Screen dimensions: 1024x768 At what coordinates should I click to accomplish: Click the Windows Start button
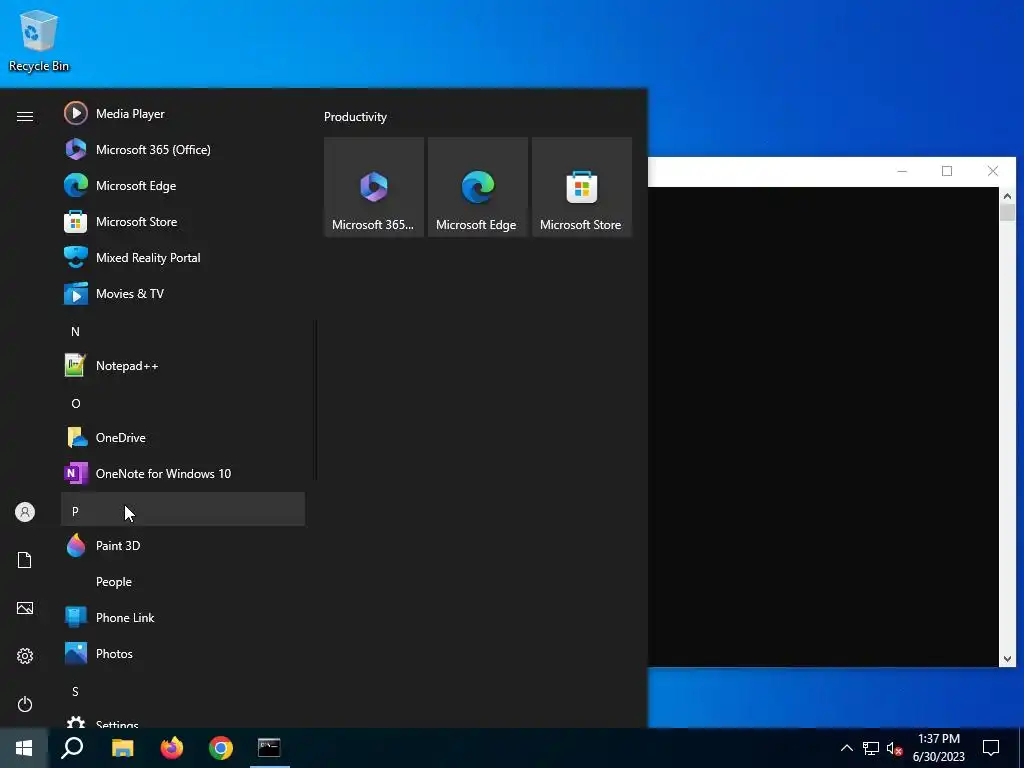pos(24,748)
